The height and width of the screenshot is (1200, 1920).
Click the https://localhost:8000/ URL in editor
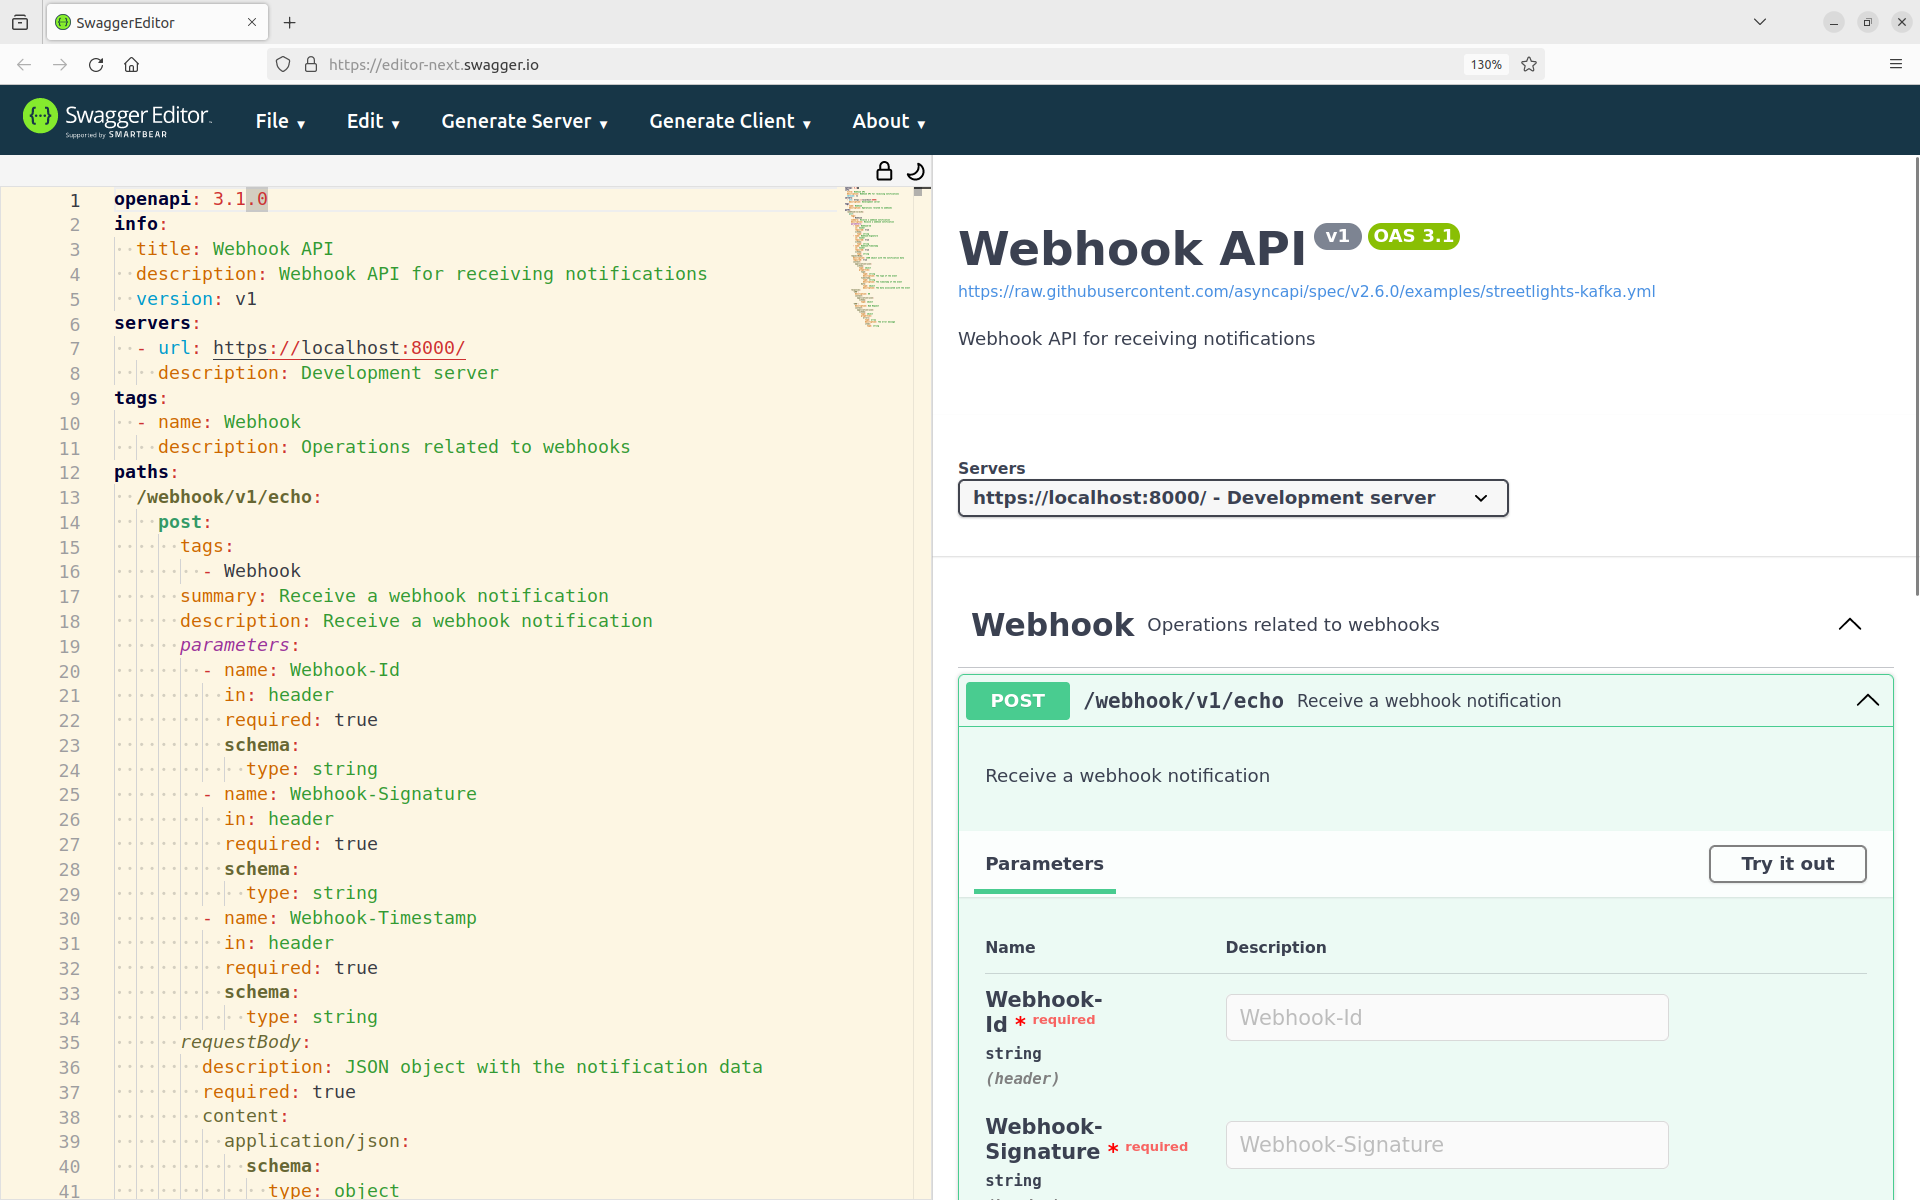(339, 348)
